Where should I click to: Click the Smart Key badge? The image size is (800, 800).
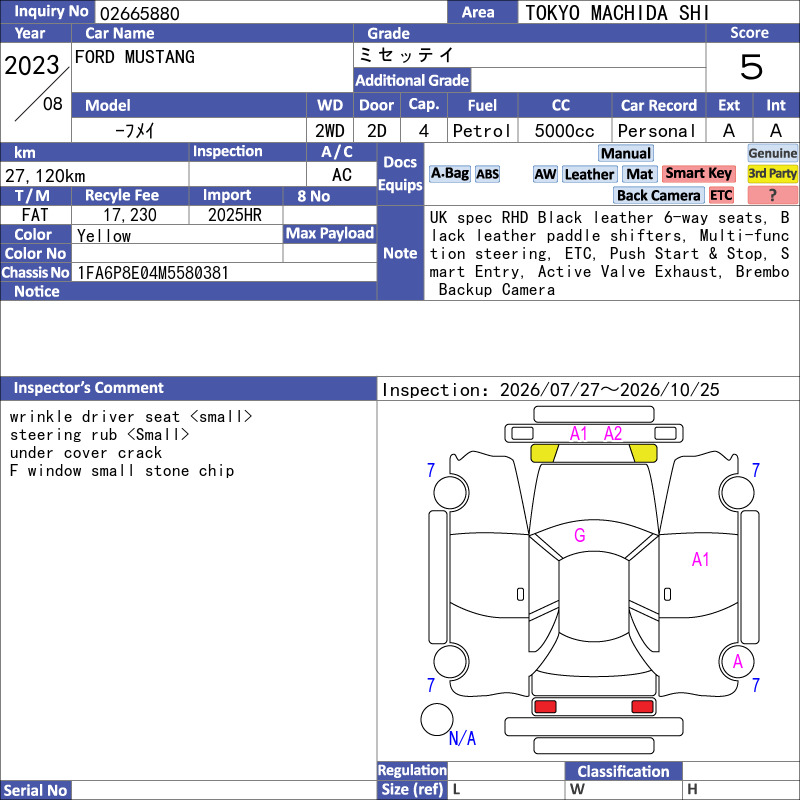(698, 173)
